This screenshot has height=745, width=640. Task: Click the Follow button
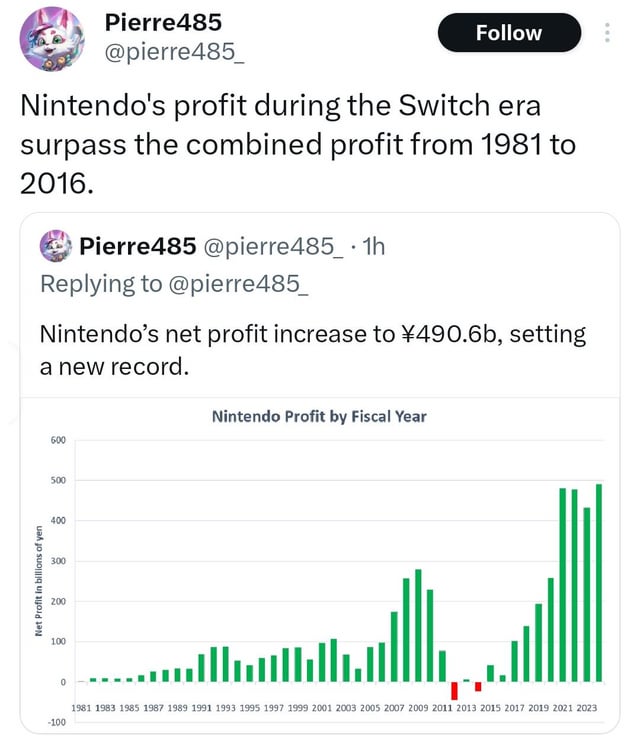(x=509, y=33)
